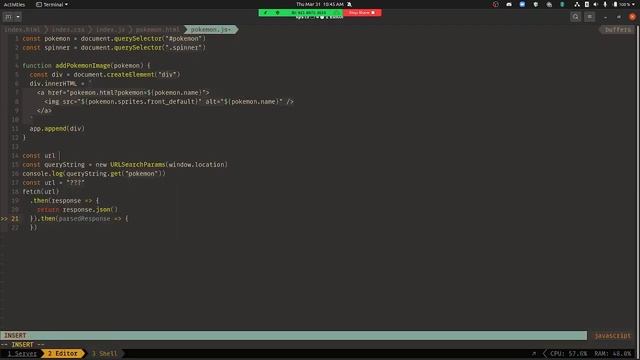
Task: Open the dropdown arrow beside new tab icon
Action: click(18, 17)
